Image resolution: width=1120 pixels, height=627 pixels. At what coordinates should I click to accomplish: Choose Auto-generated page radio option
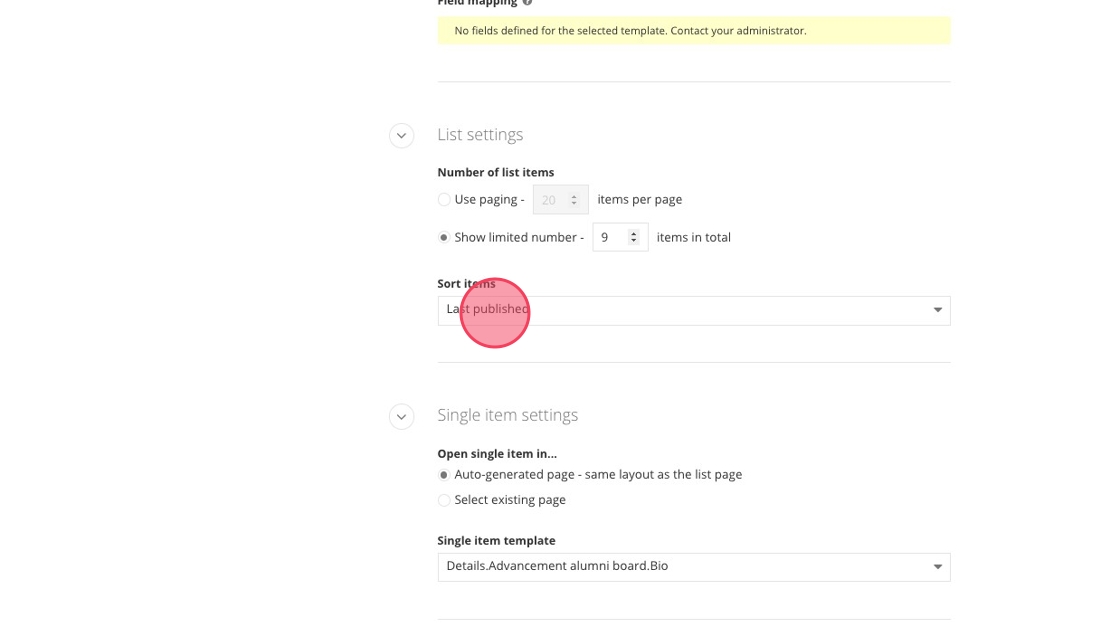click(444, 475)
